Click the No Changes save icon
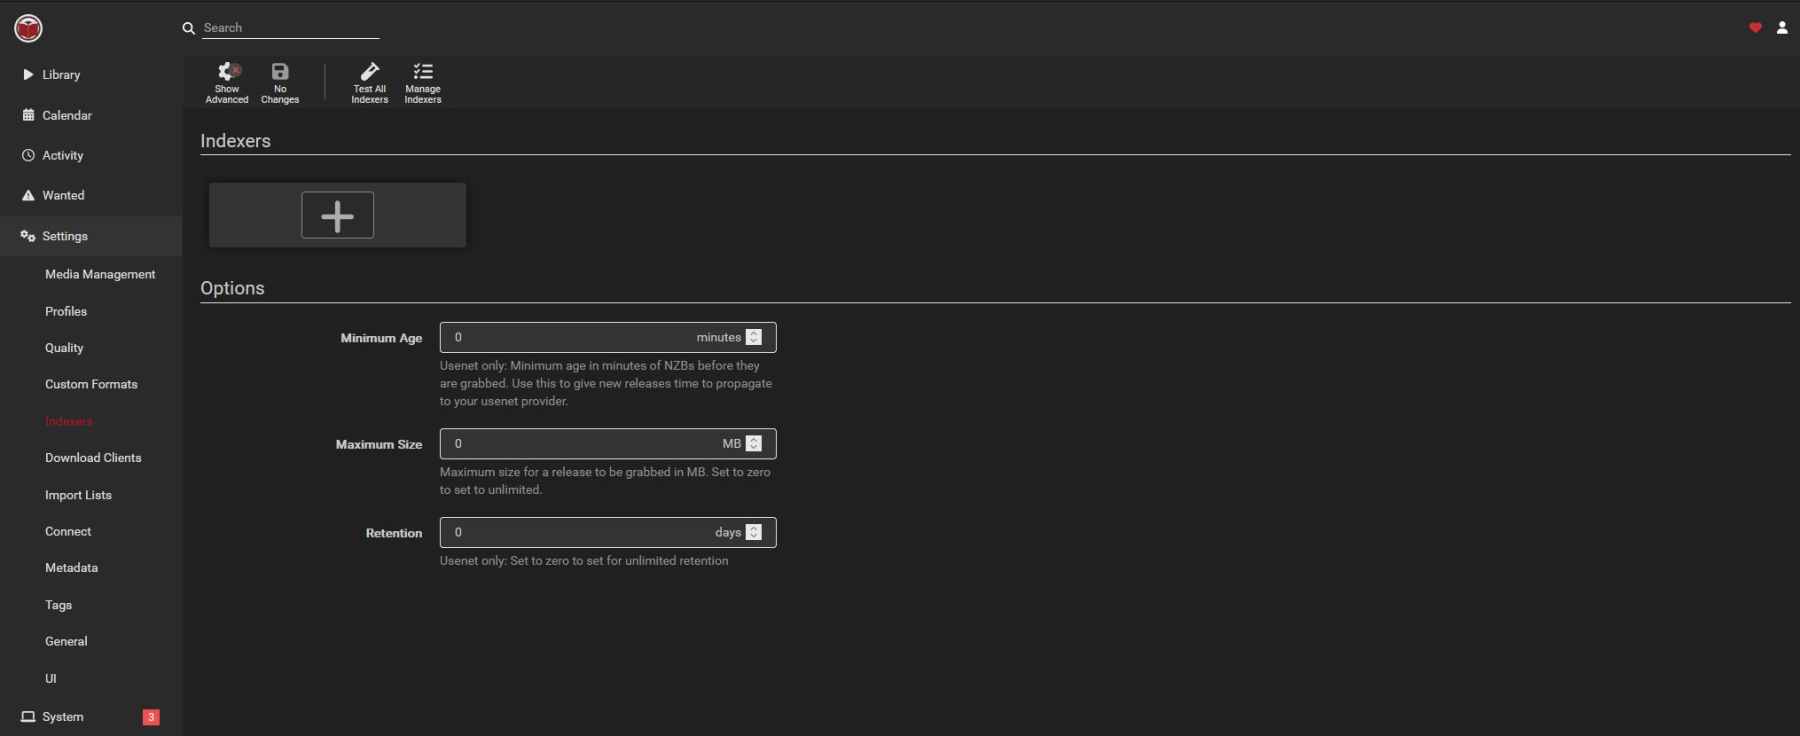 coord(280,82)
